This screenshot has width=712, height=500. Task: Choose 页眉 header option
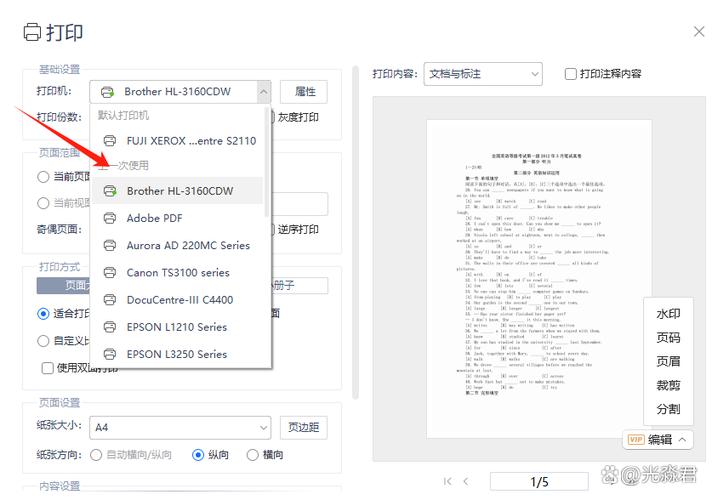coord(668,361)
